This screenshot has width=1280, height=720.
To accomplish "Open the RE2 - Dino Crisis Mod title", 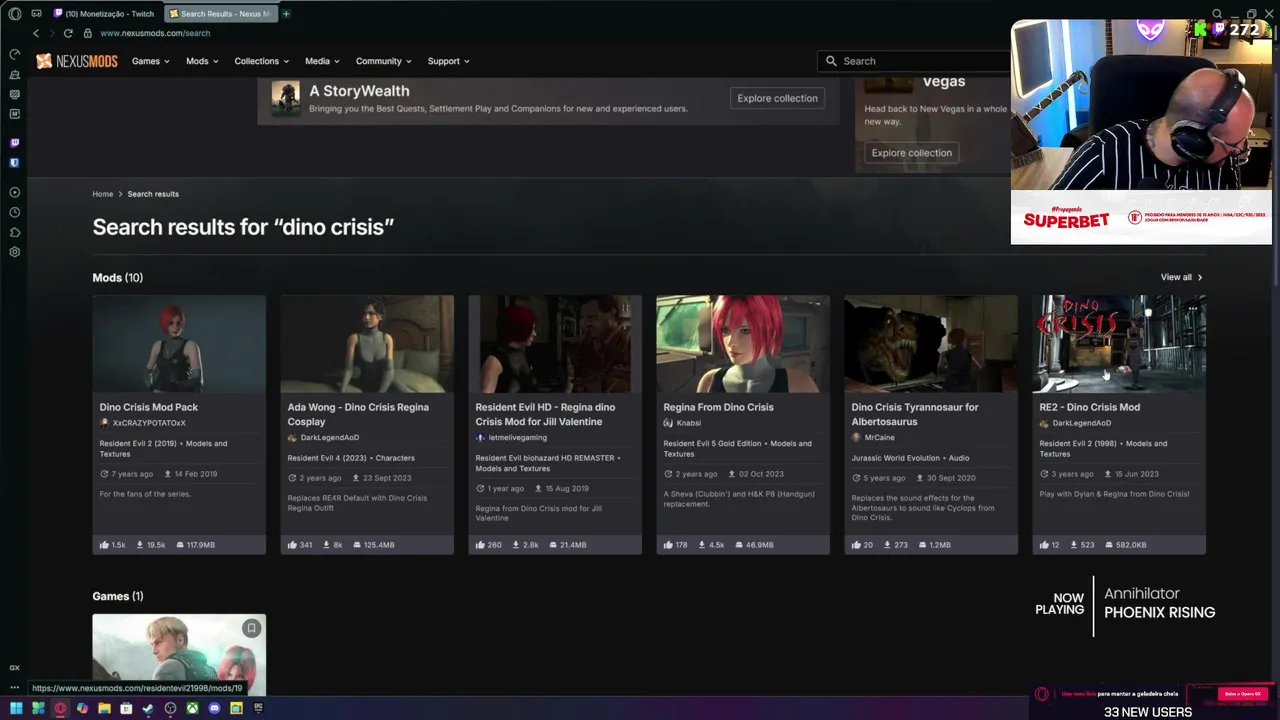I will [x=1090, y=407].
